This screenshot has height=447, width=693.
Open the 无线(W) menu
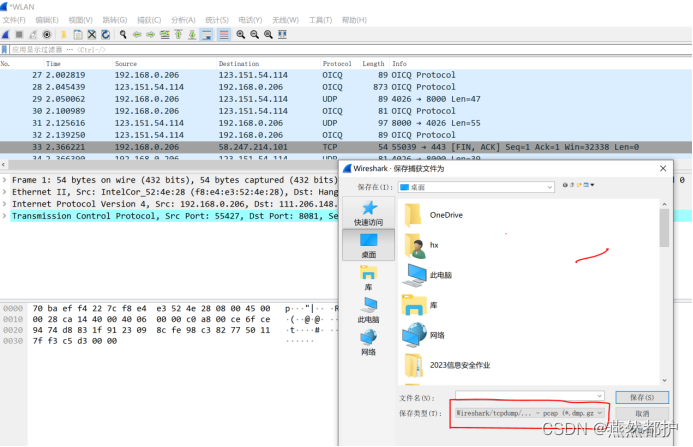[285, 20]
